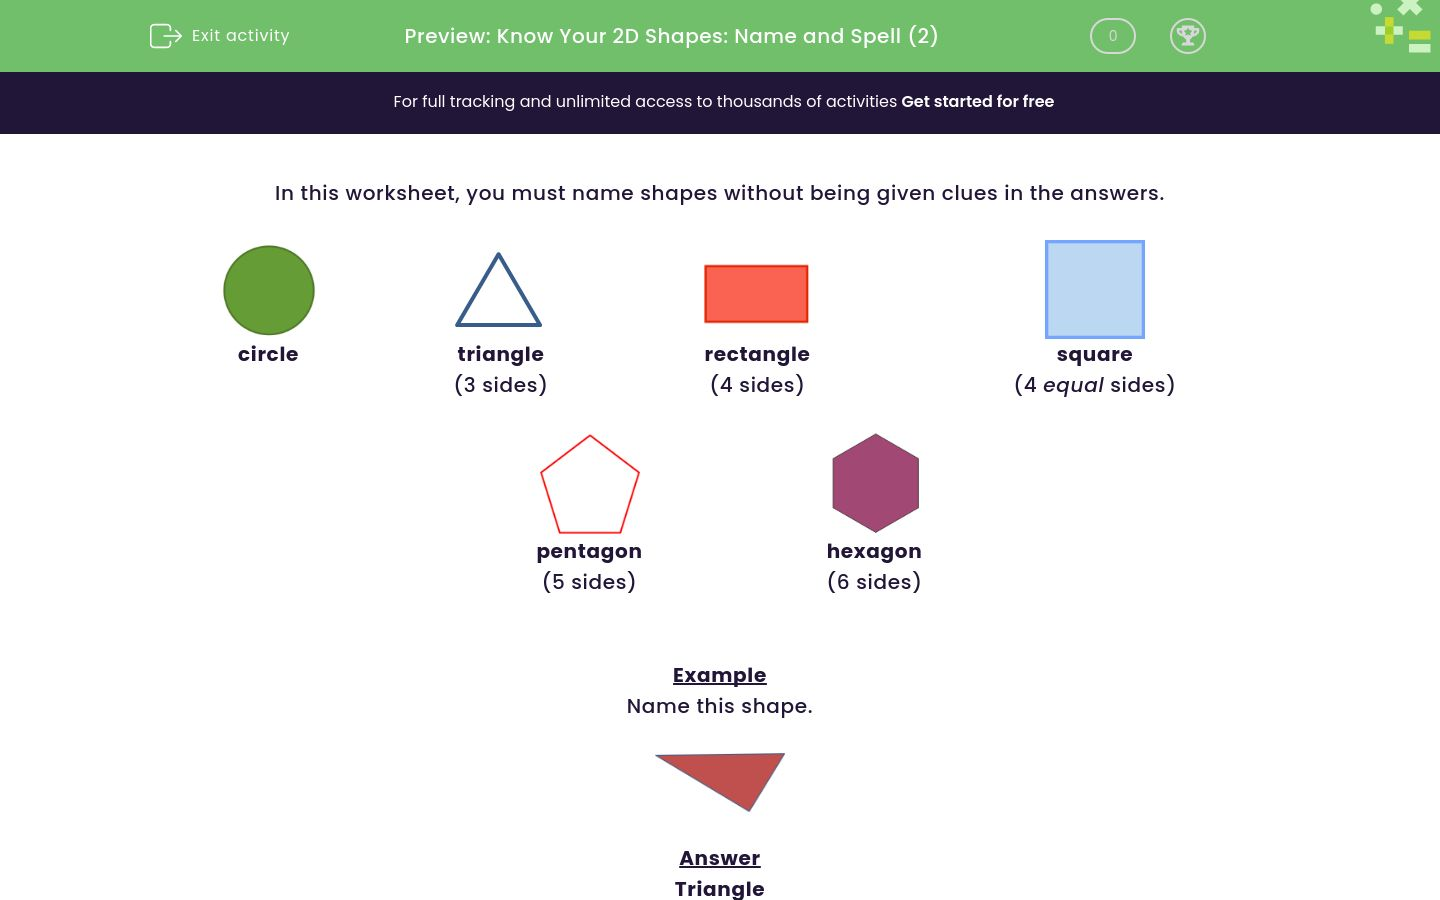
Task: Click the EdPlace logo in the corner
Action: click(1399, 27)
